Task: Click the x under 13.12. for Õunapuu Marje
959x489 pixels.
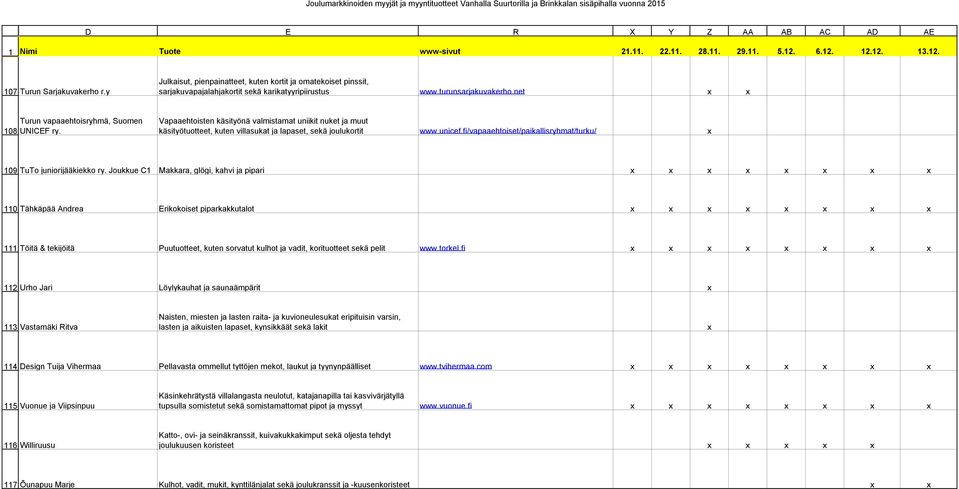Action: [x=928, y=485]
